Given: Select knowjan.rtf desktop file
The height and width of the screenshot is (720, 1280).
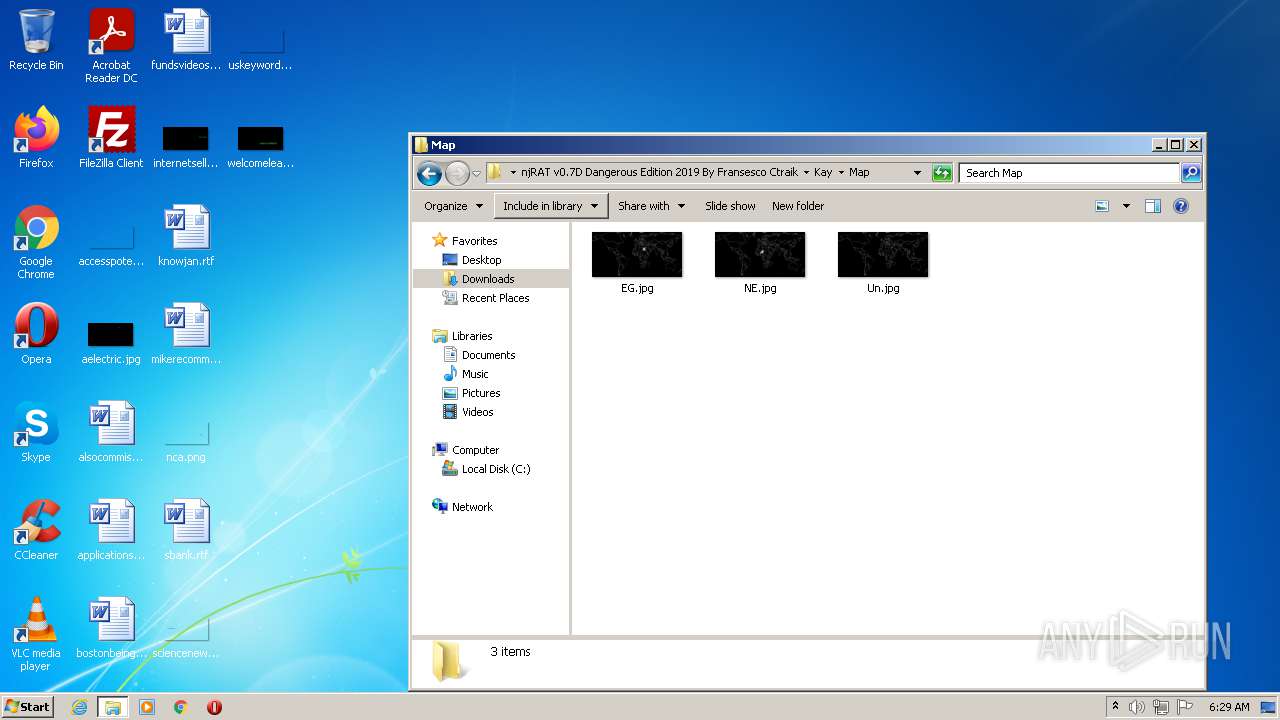Looking at the screenshot, I should pos(186,236).
